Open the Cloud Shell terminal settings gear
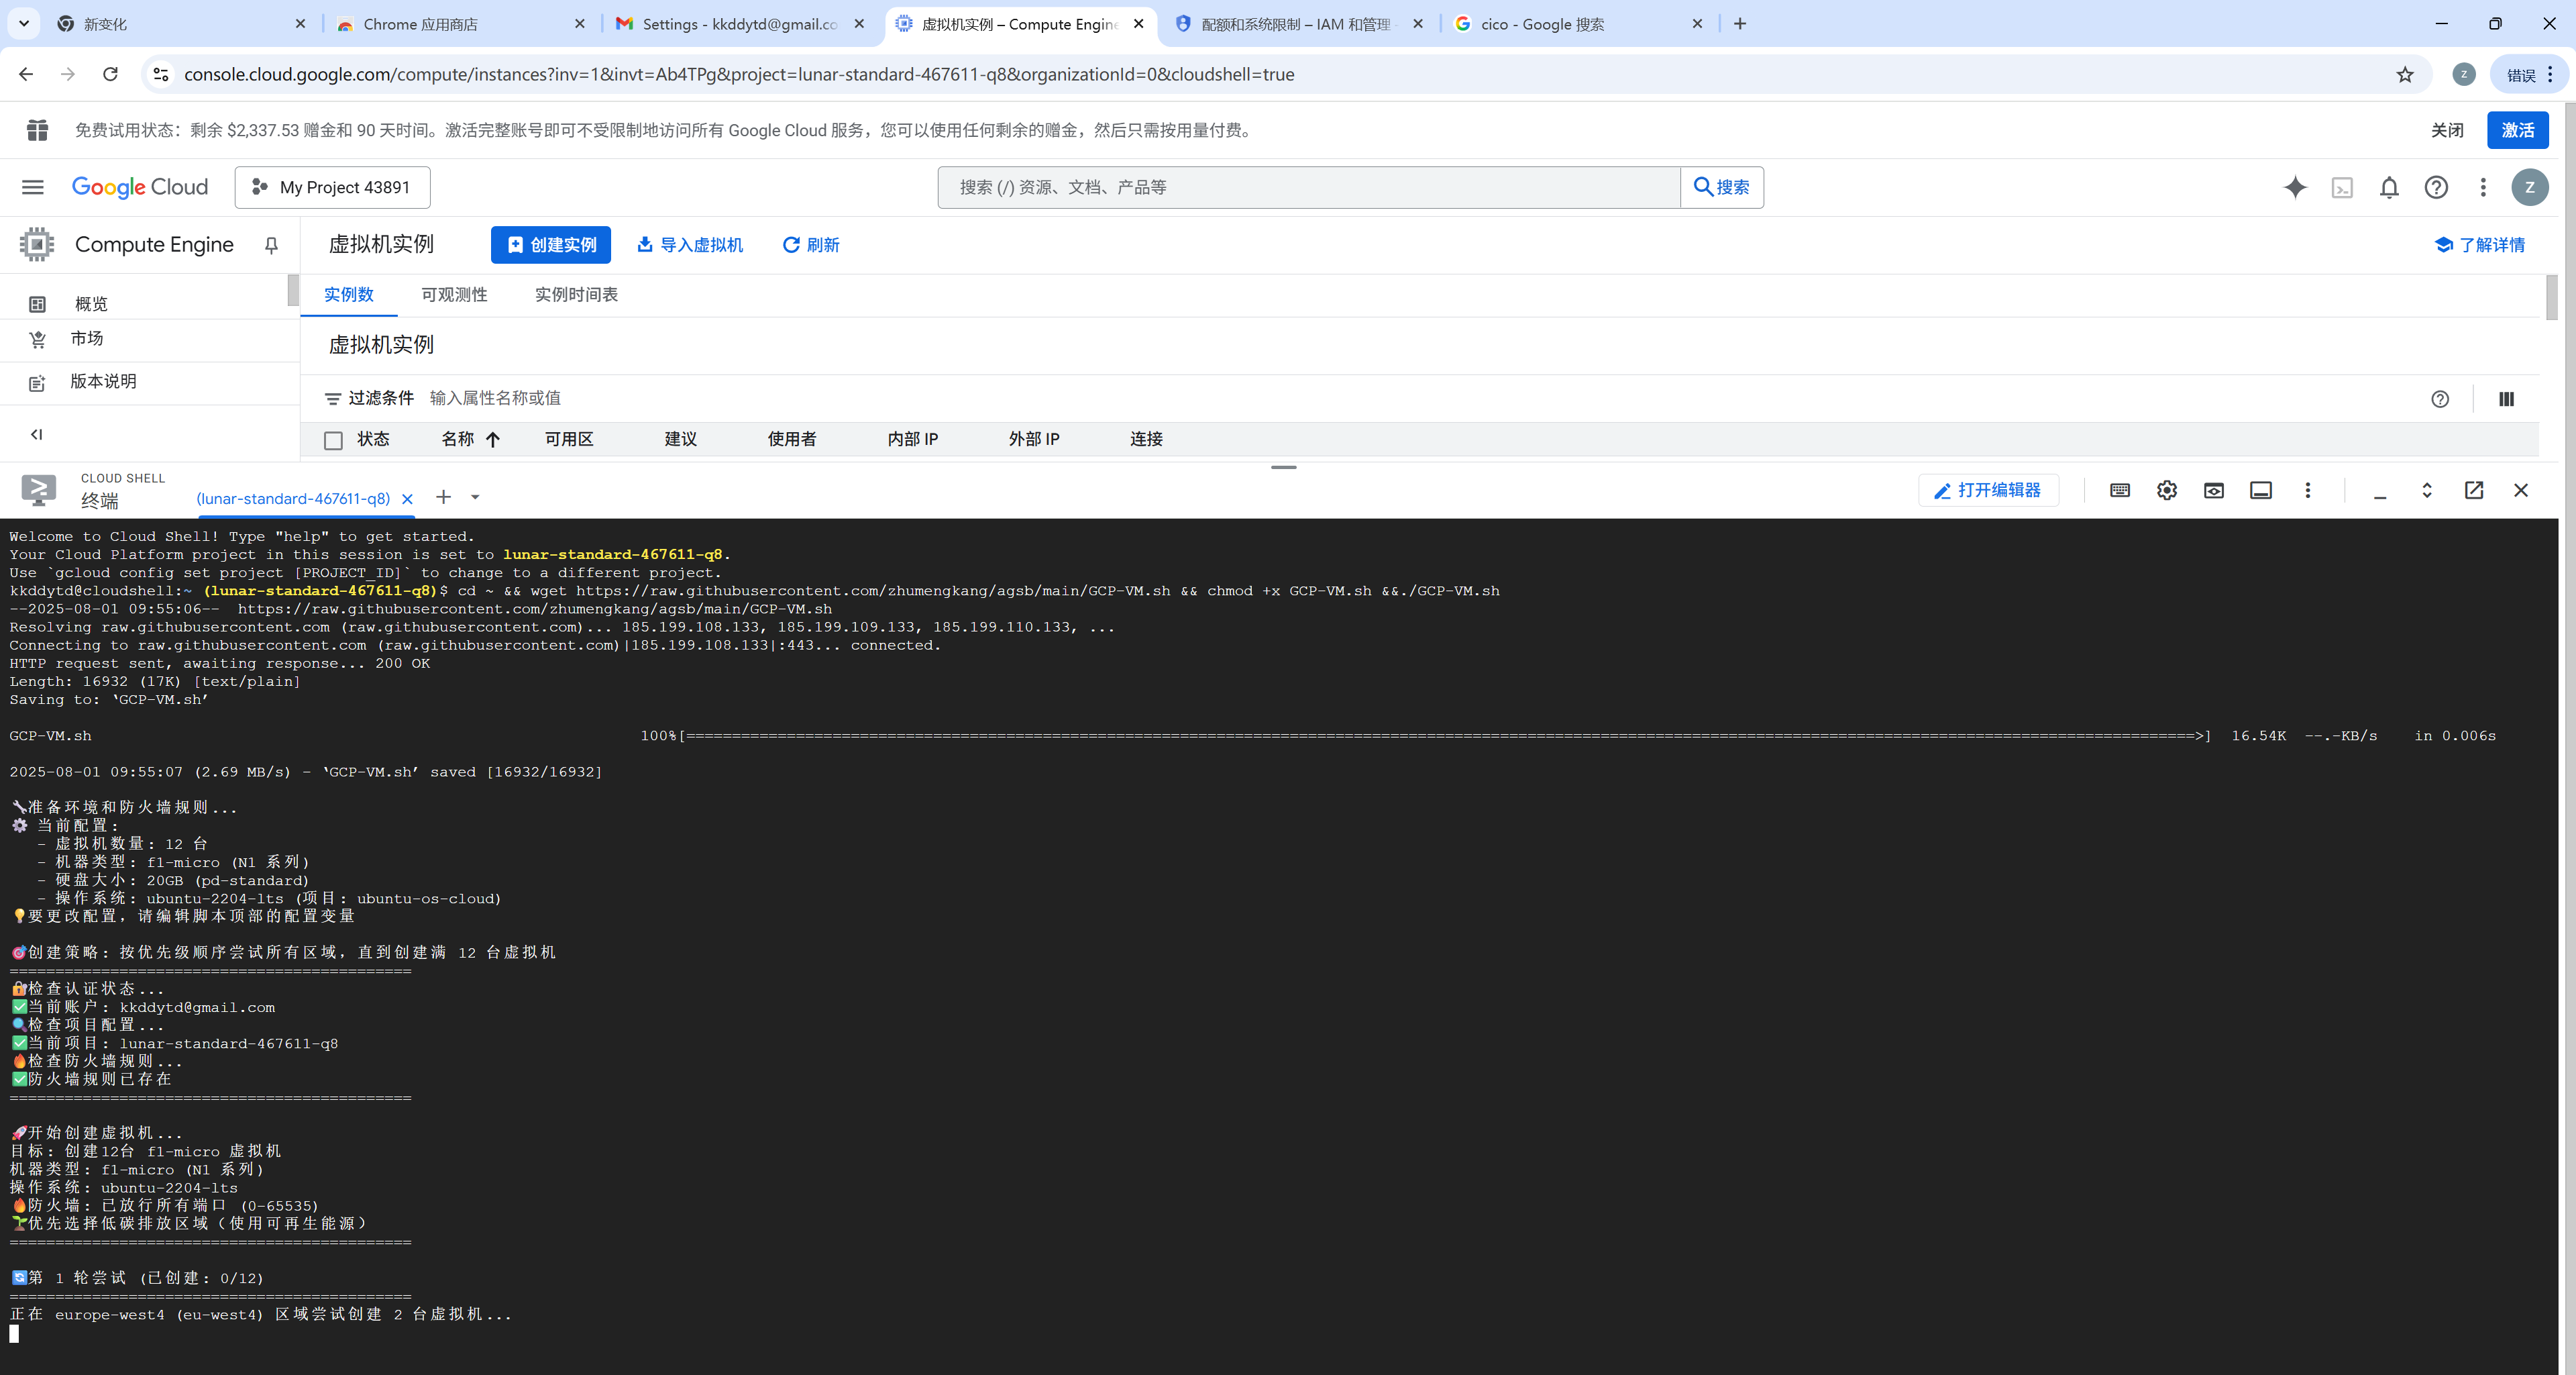 pyautogui.click(x=2166, y=490)
